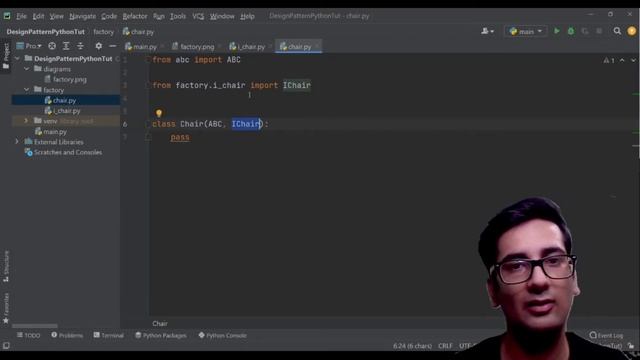Screen dimensions: 640x360
Task: Run the main configuration
Action: pyautogui.click(x=556, y=31)
